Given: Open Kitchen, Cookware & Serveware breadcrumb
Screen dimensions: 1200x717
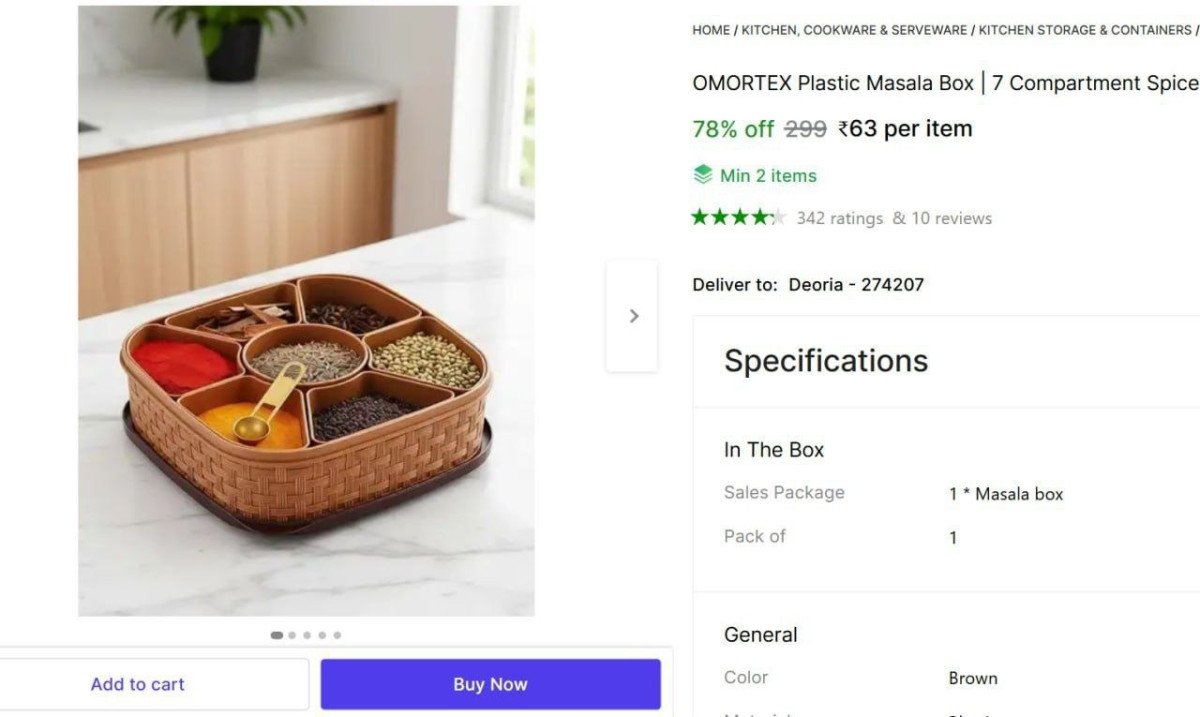Looking at the screenshot, I should click(x=854, y=30).
